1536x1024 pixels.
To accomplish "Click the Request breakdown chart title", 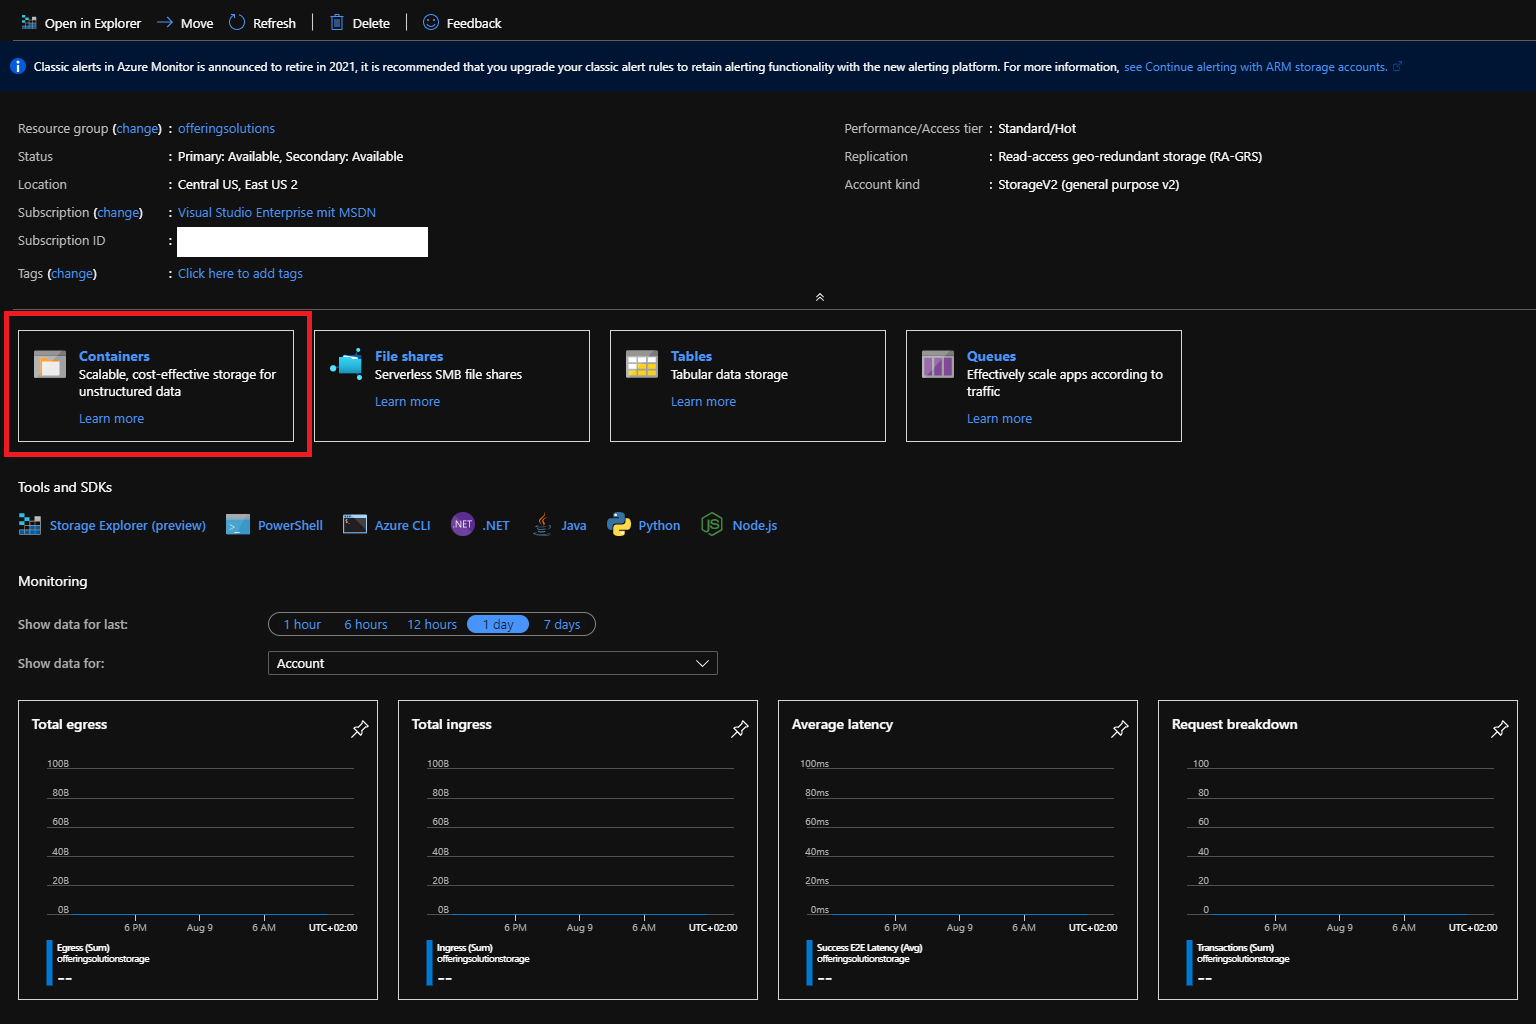I will pyautogui.click(x=1234, y=724).
